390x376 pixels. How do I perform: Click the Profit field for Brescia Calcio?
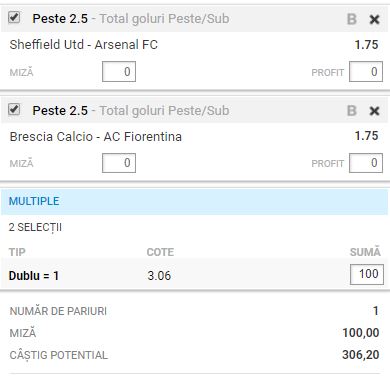click(x=366, y=163)
